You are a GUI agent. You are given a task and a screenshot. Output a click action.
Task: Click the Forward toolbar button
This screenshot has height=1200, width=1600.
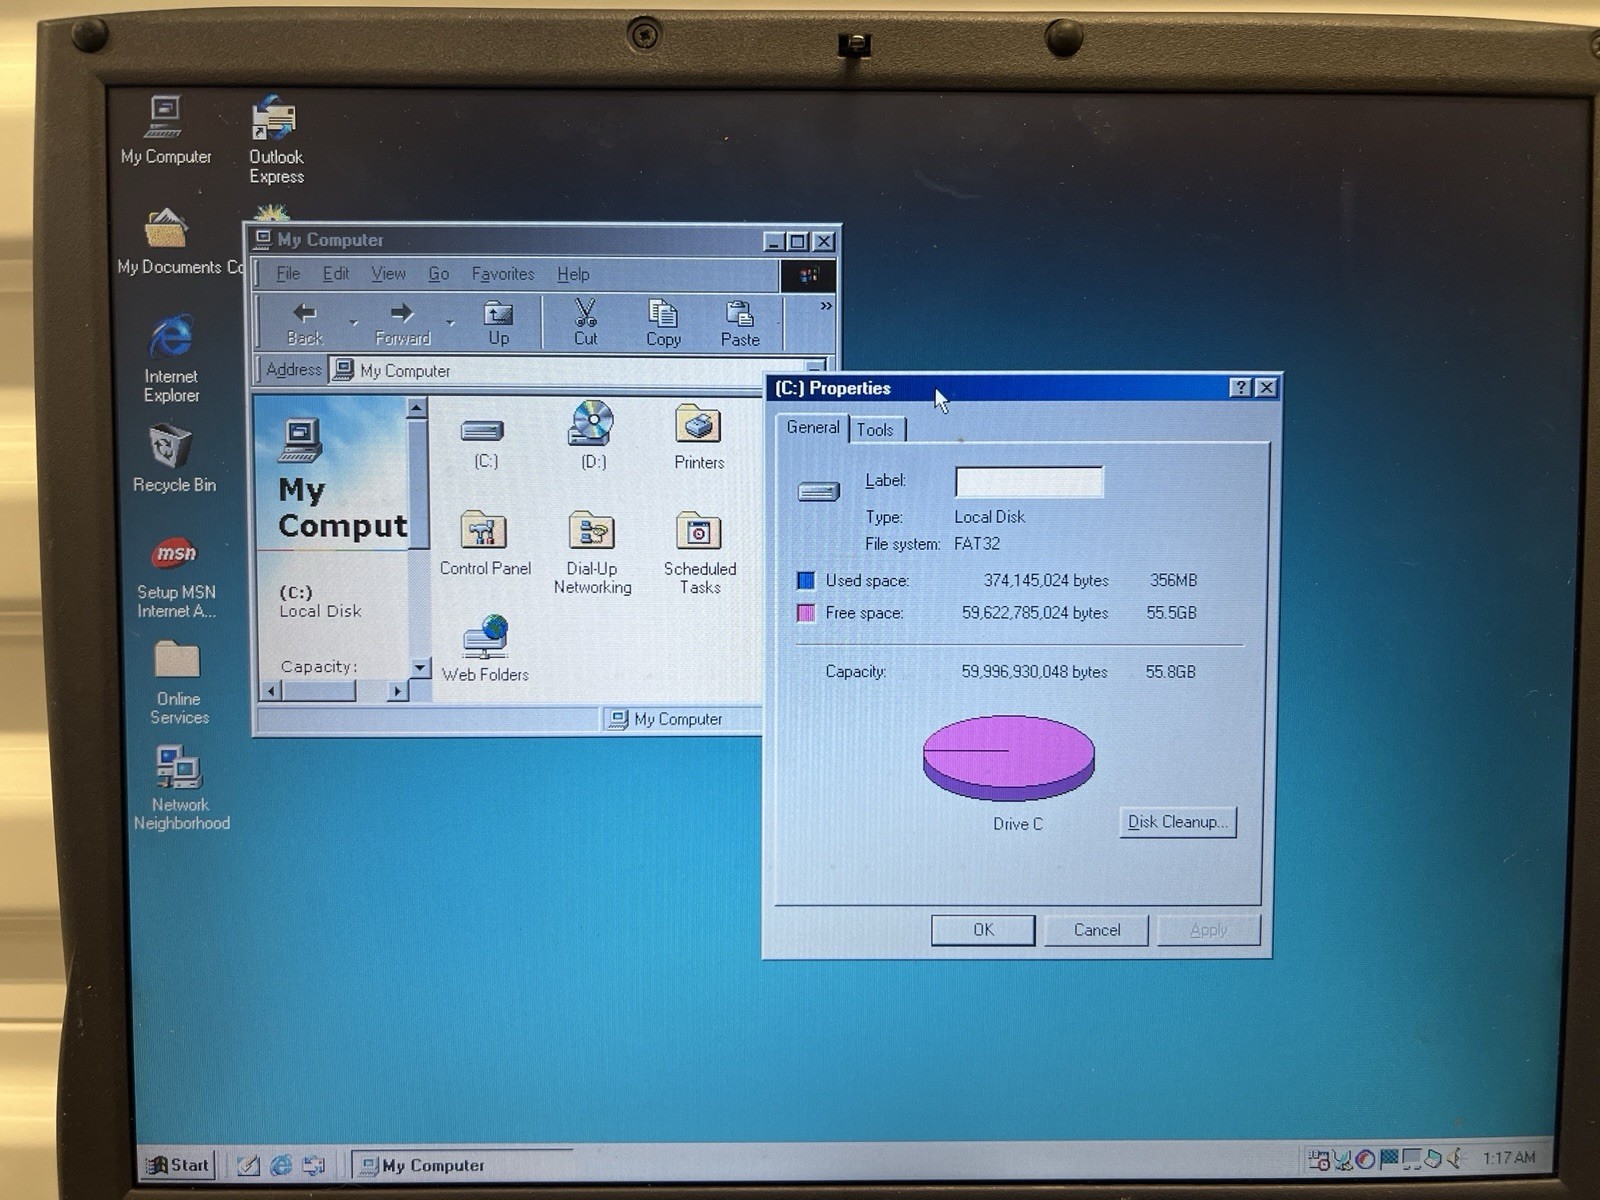402,324
